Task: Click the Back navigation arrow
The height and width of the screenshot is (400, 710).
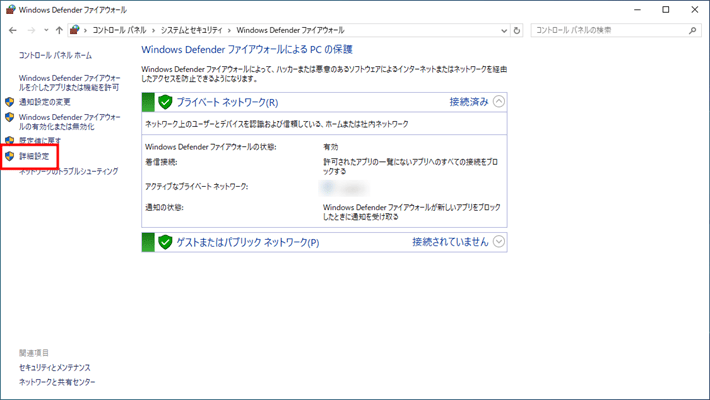Action: (x=13, y=30)
